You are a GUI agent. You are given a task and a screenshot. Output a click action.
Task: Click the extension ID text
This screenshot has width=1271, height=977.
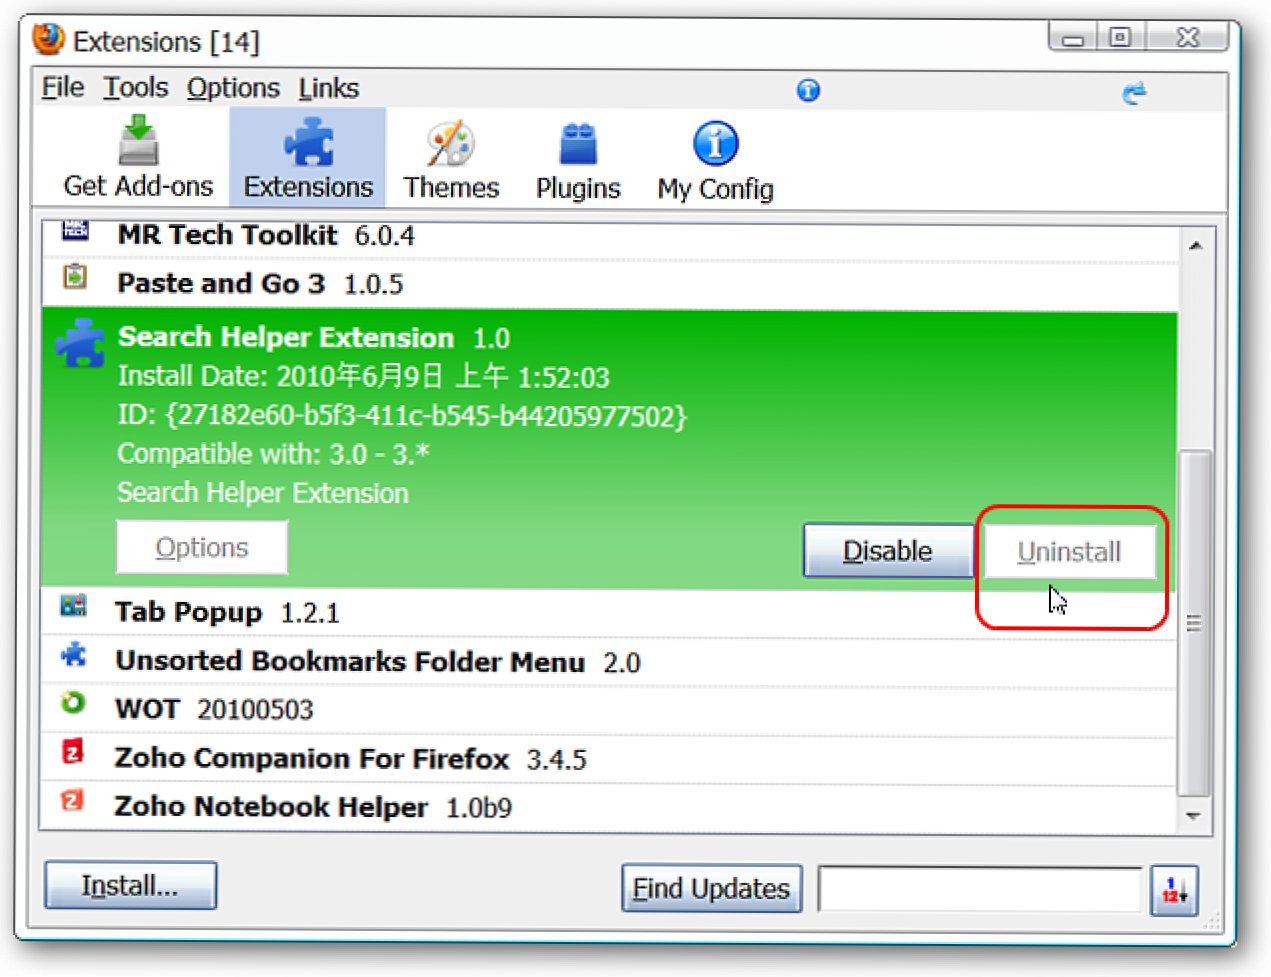(x=402, y=416)
